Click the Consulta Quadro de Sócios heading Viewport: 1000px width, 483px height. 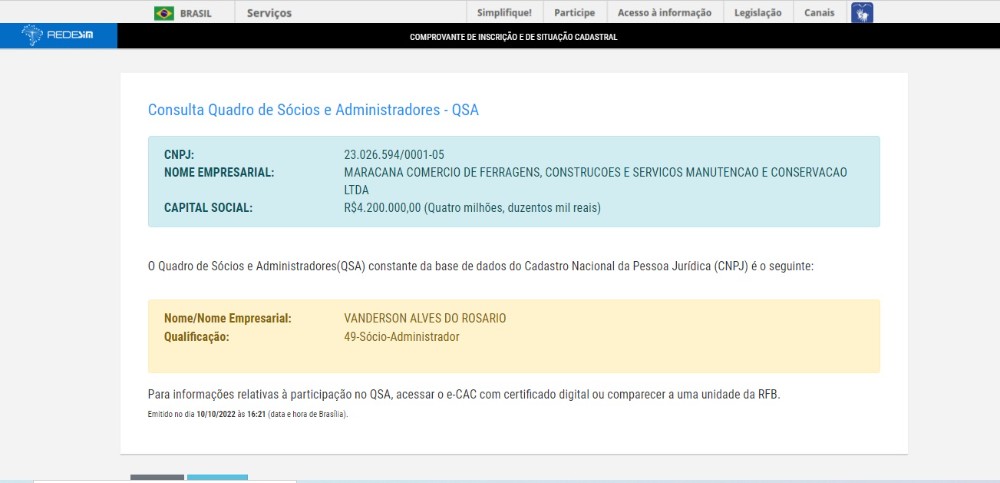coord(313,110)
